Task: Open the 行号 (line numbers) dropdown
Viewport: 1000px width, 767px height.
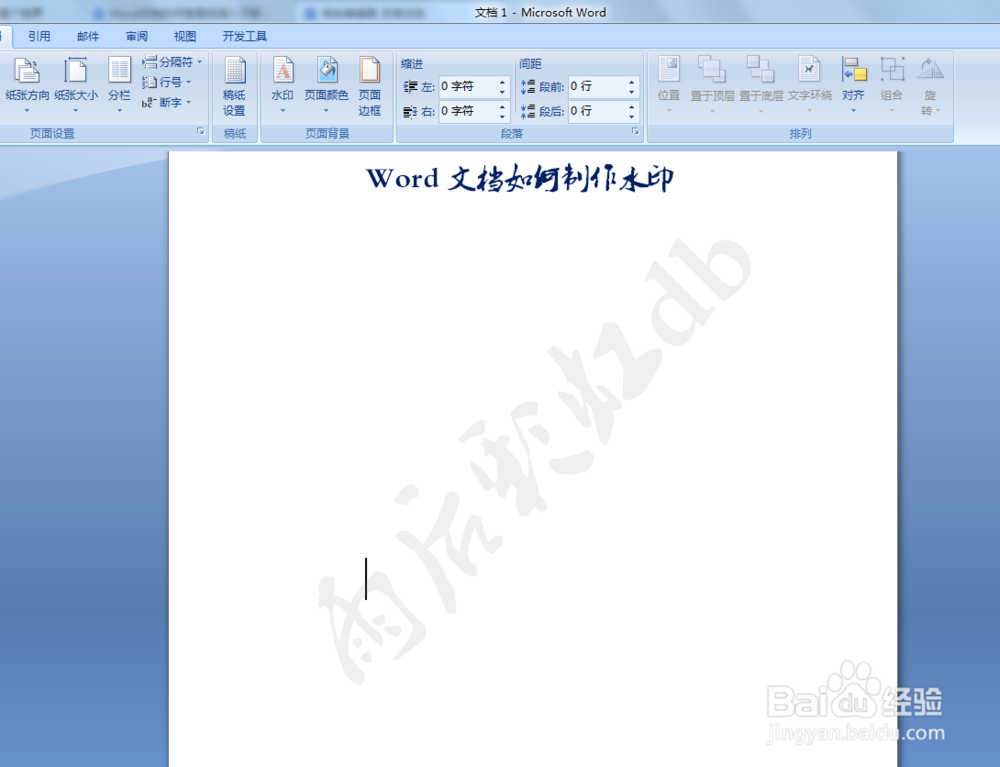Action: [x=166, y=82]
